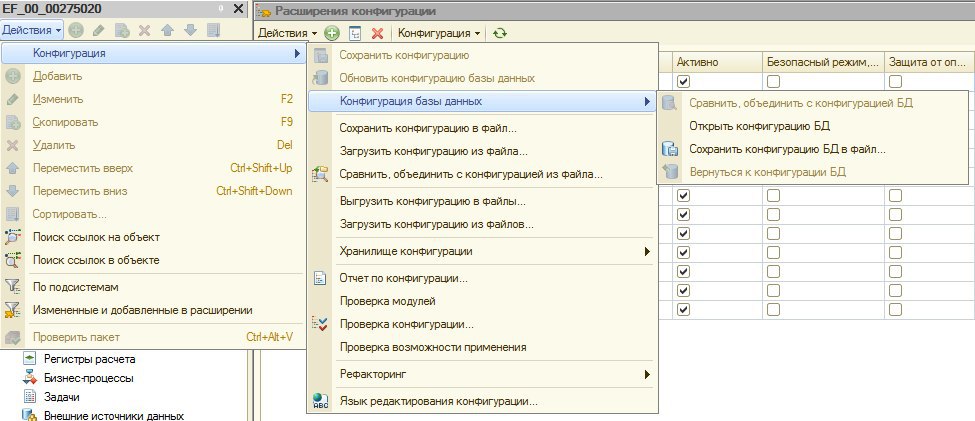Open Конфигурация dropdown in extensions toolbar

pos(439,33)
